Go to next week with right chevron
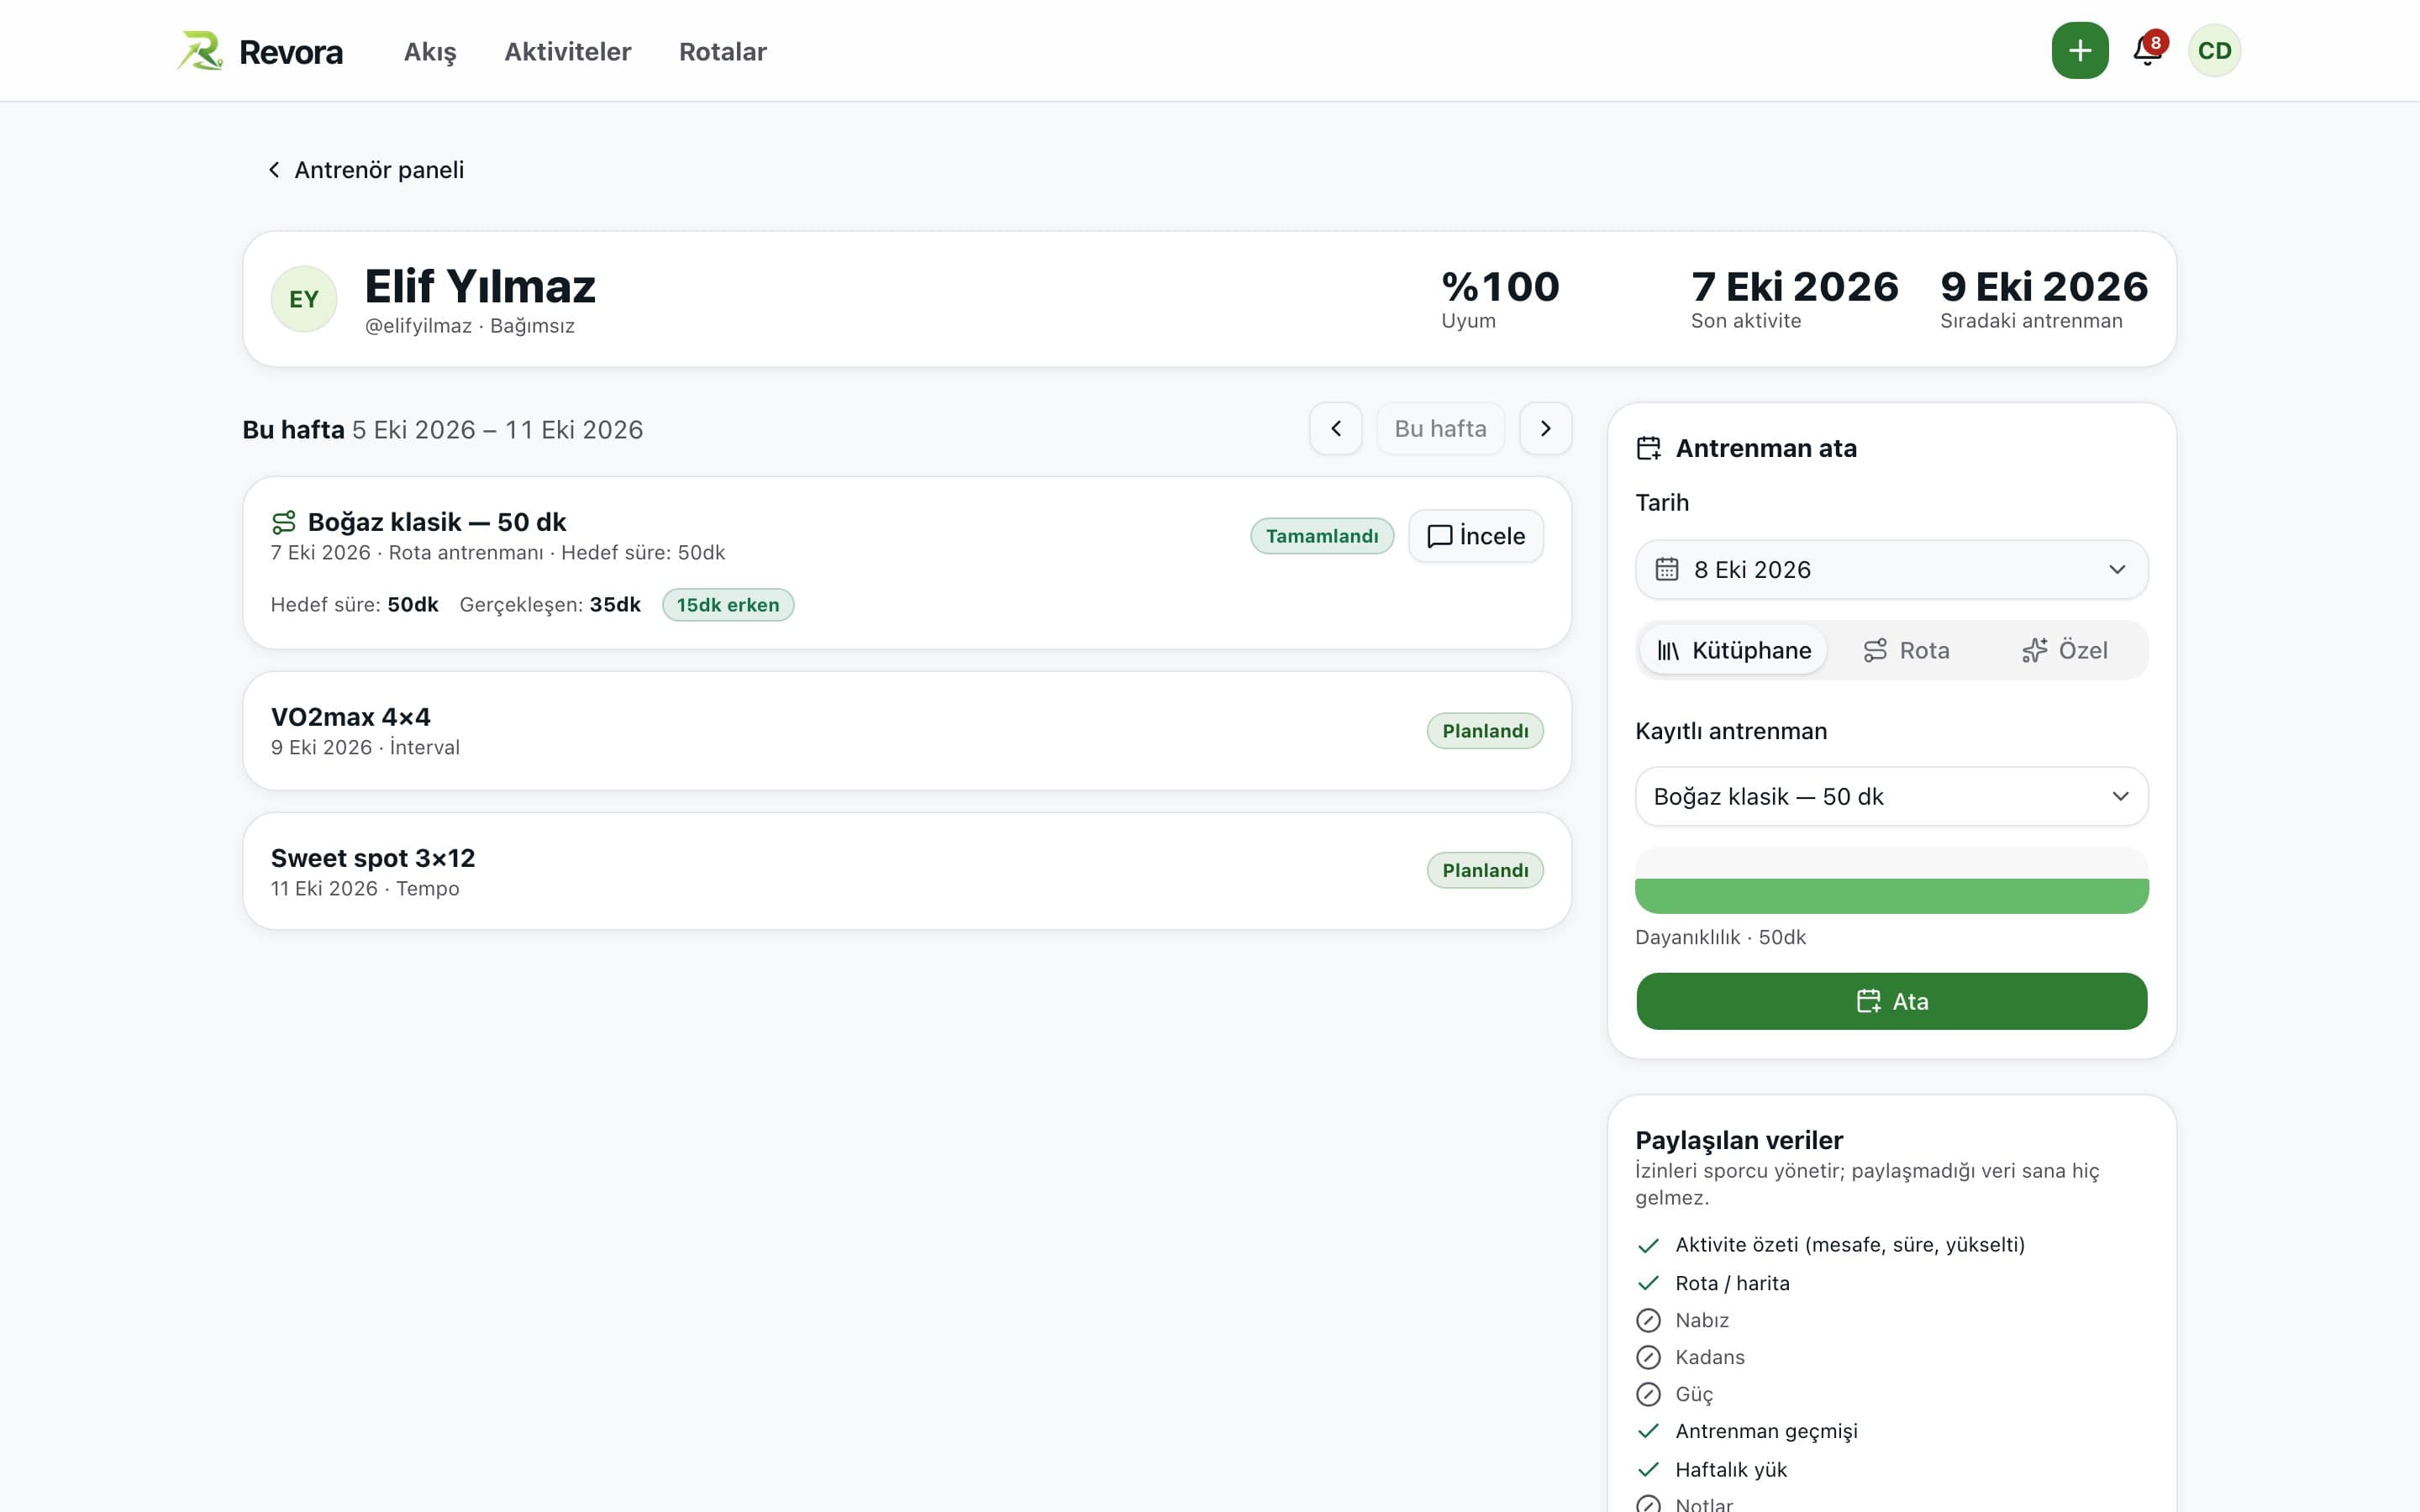The width and height of the screenshot is (2420, 1512). coord(1546,429)
